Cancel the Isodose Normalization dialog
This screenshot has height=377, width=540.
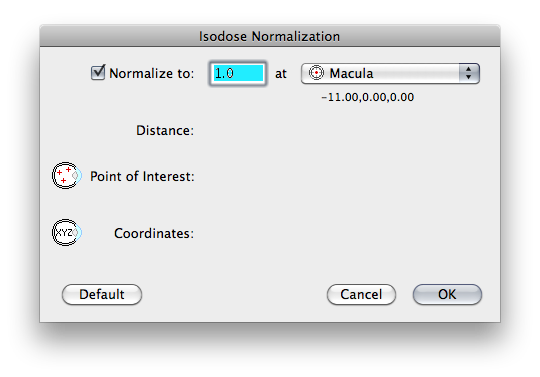coord(361,294)
